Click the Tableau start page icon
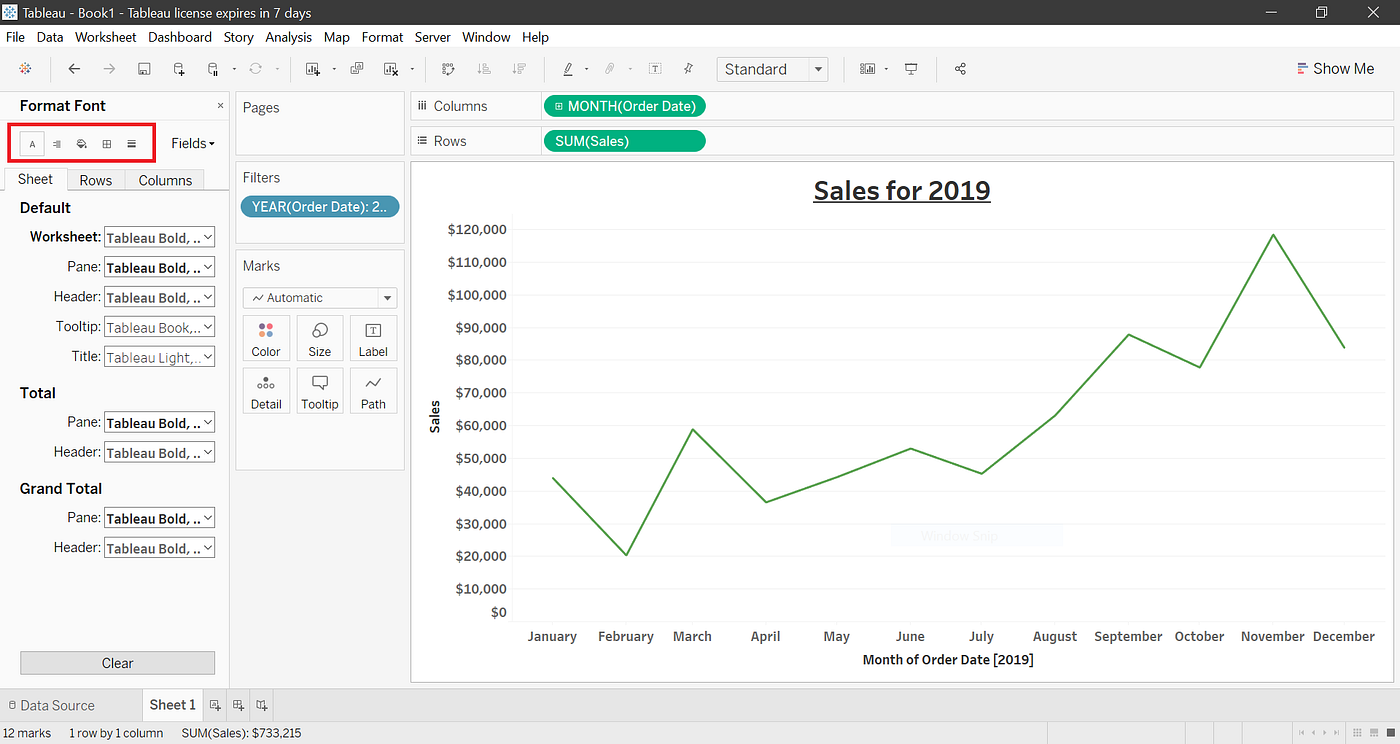Viewport: 1400px width, 744px height. coord(25,69)
